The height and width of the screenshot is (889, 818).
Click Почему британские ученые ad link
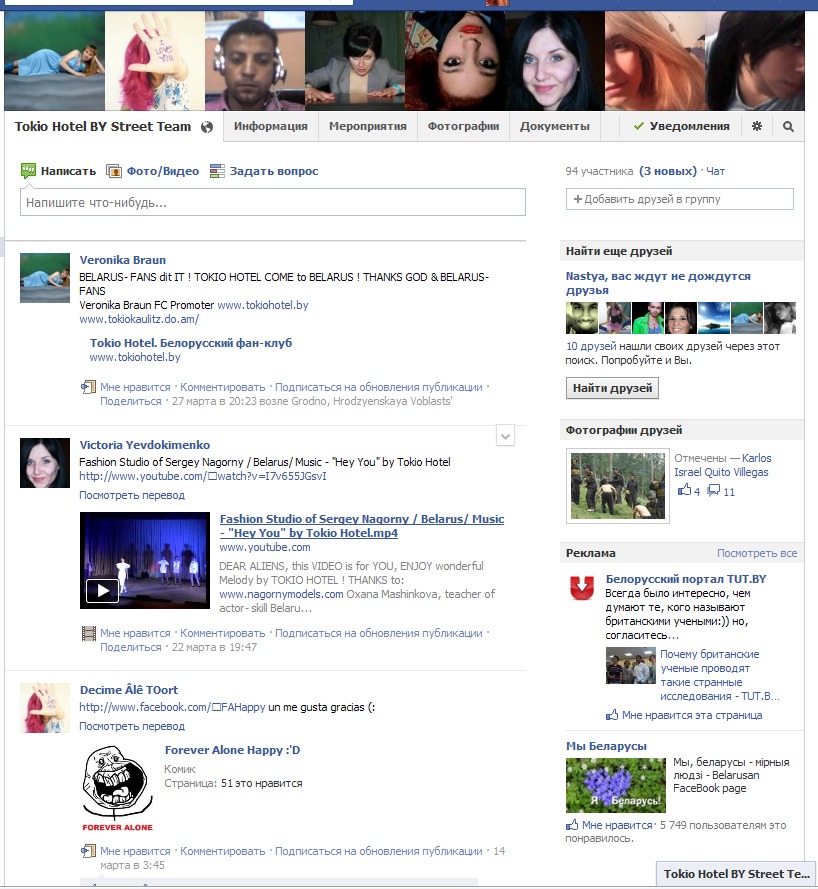click(720, 675)
